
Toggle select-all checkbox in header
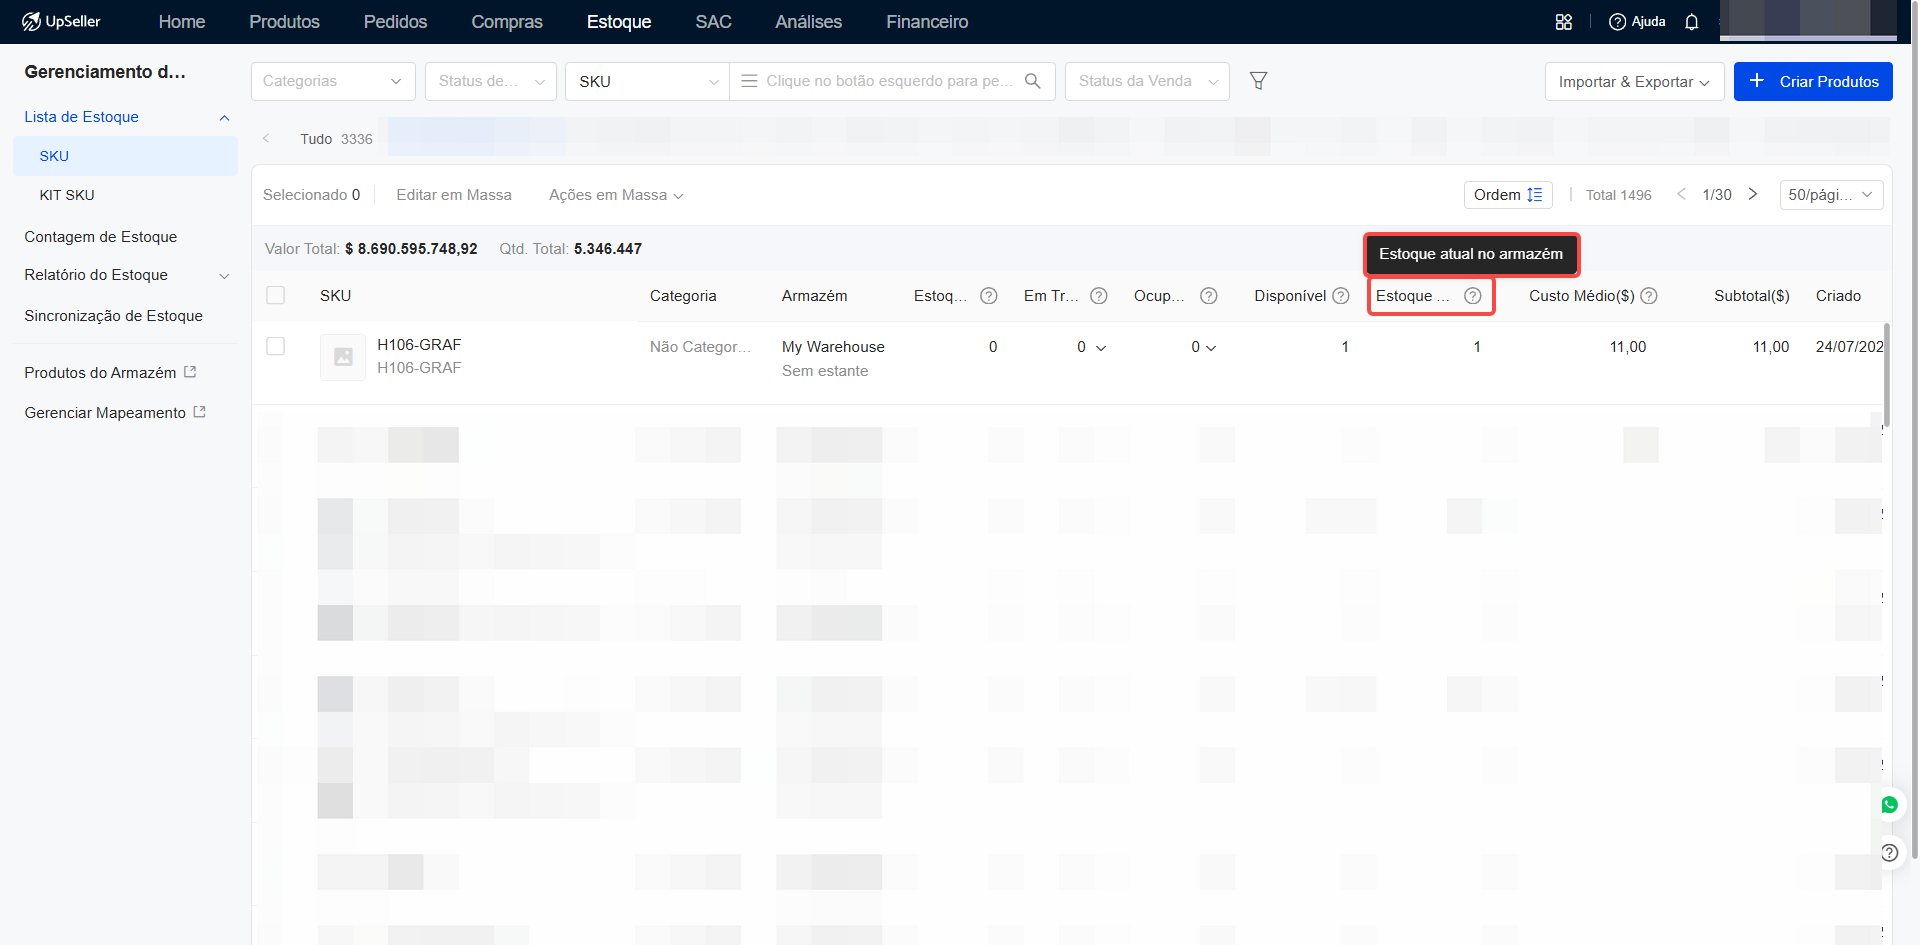coord(276,295)
